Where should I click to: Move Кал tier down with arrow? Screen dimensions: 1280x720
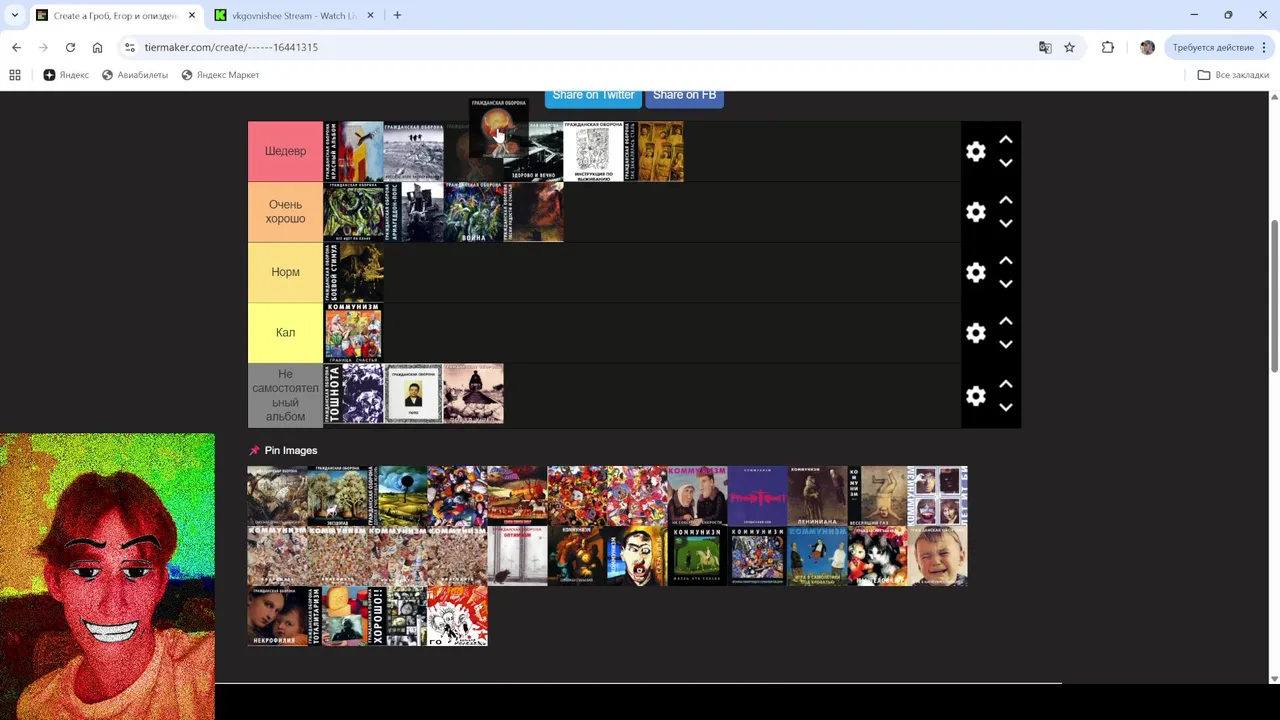coord(1006,345)
